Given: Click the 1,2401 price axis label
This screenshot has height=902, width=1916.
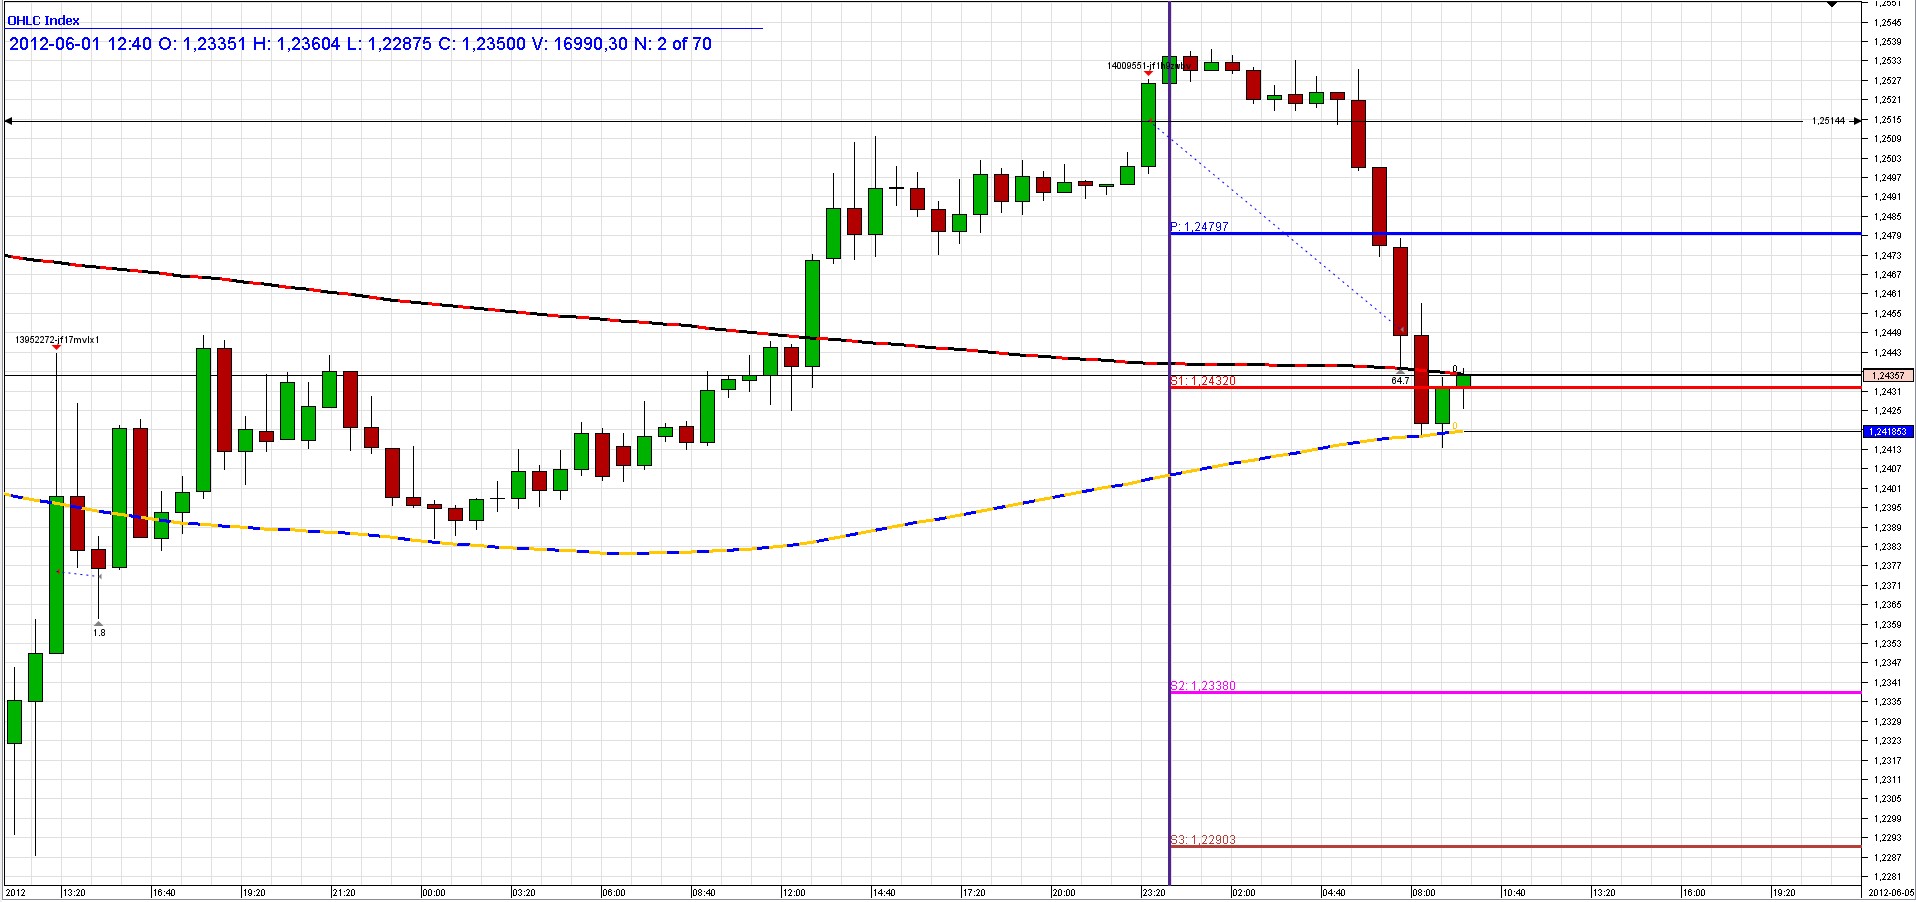Looking at the screenshot, I should [1887, 488].
